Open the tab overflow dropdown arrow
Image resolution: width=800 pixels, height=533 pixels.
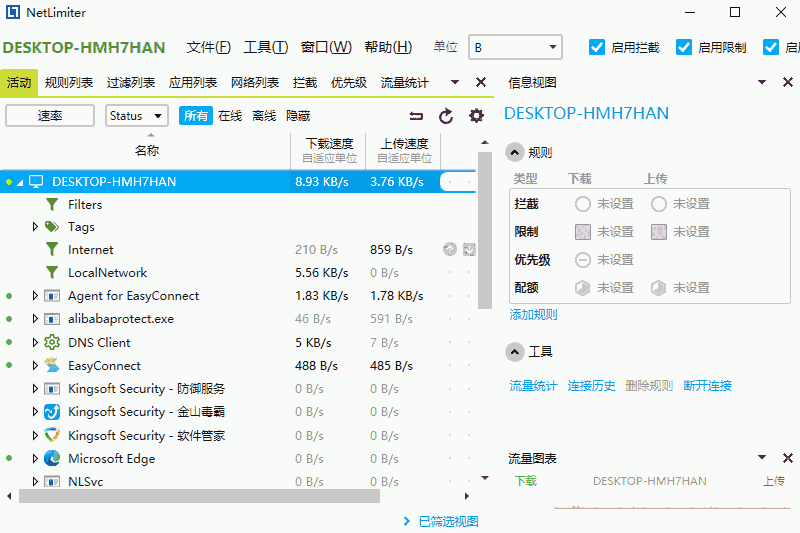[455, 82]
